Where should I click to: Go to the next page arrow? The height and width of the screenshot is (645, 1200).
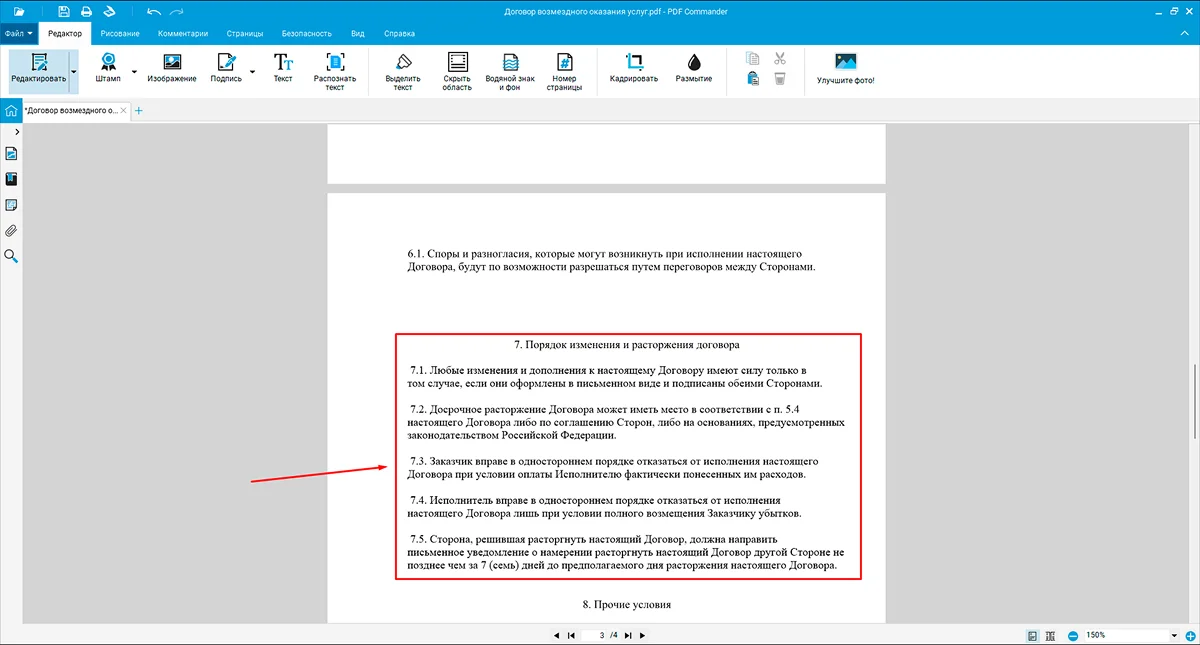[643, 635]
